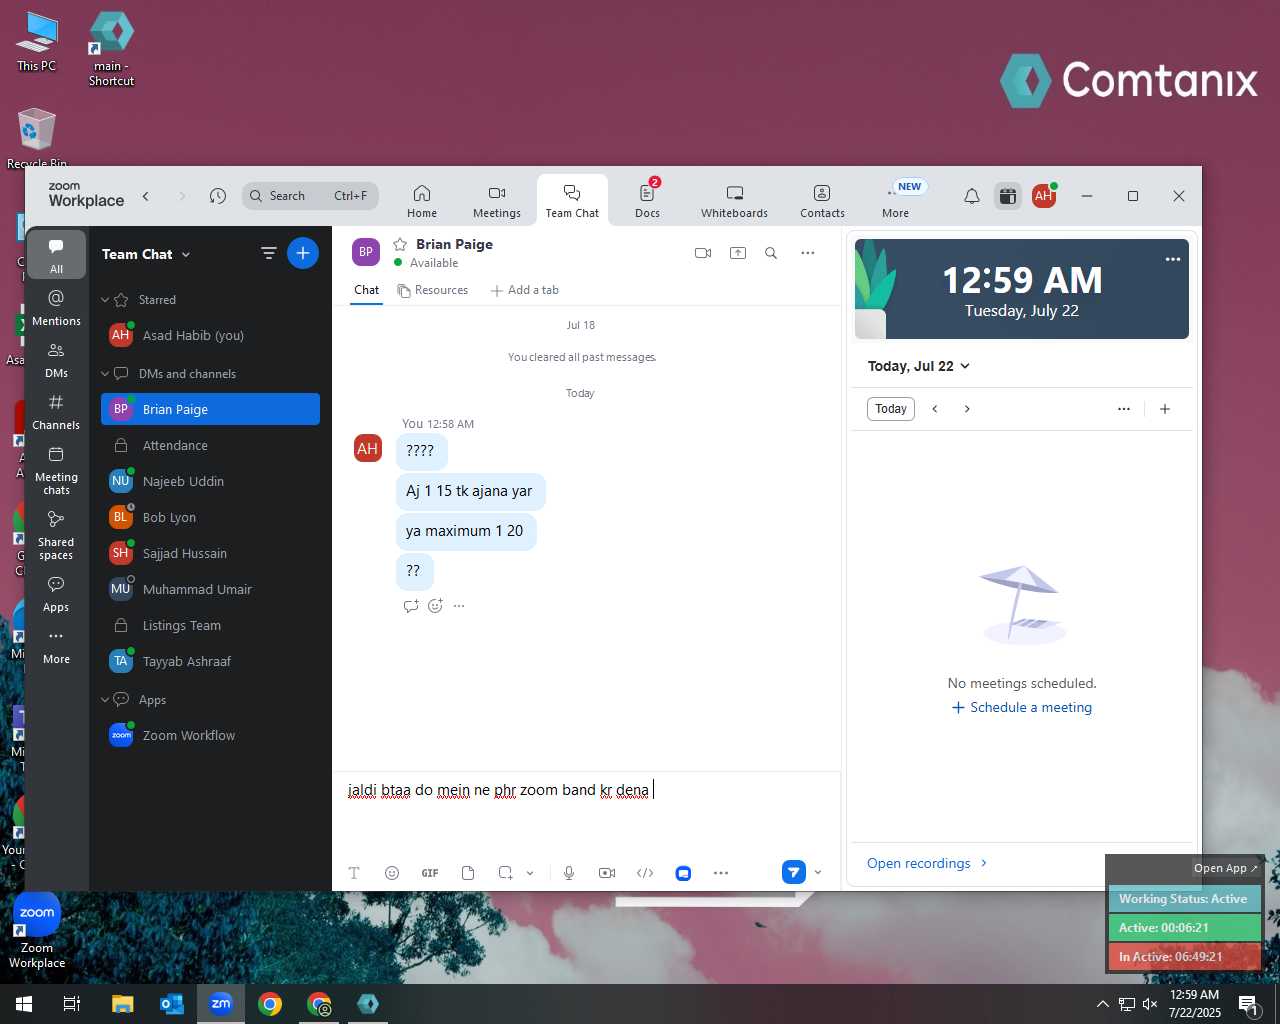This screenshot has width=1280, height=1024.
Task: Go back with the left arrow
Action: click(146, 196)
